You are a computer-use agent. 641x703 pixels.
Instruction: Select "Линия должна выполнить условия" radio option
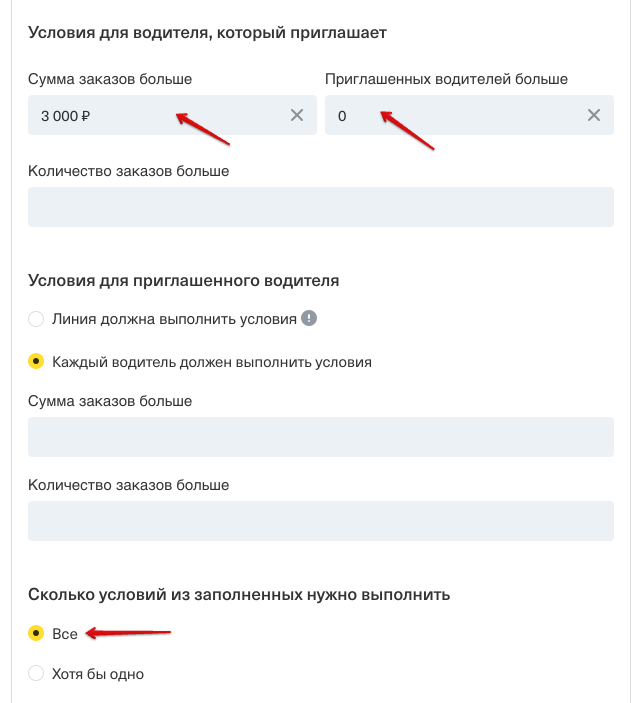37,319
